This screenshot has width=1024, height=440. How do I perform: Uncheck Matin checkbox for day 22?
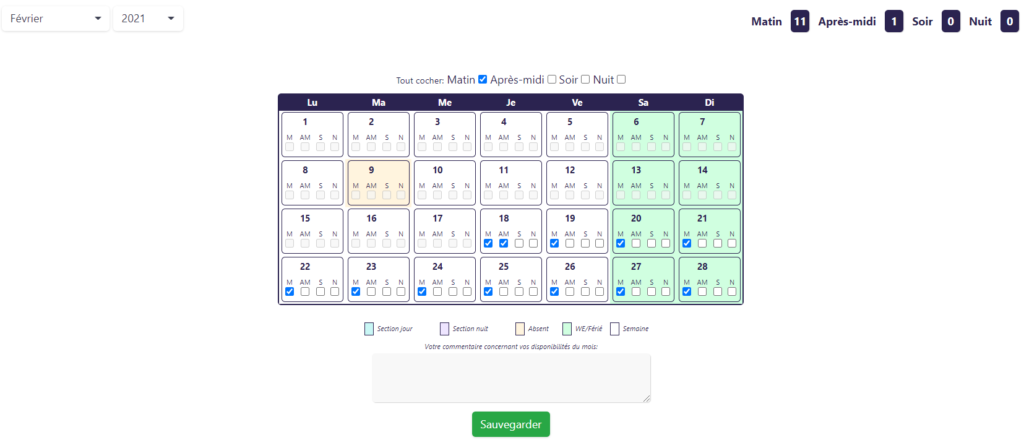tap(290, 292)
